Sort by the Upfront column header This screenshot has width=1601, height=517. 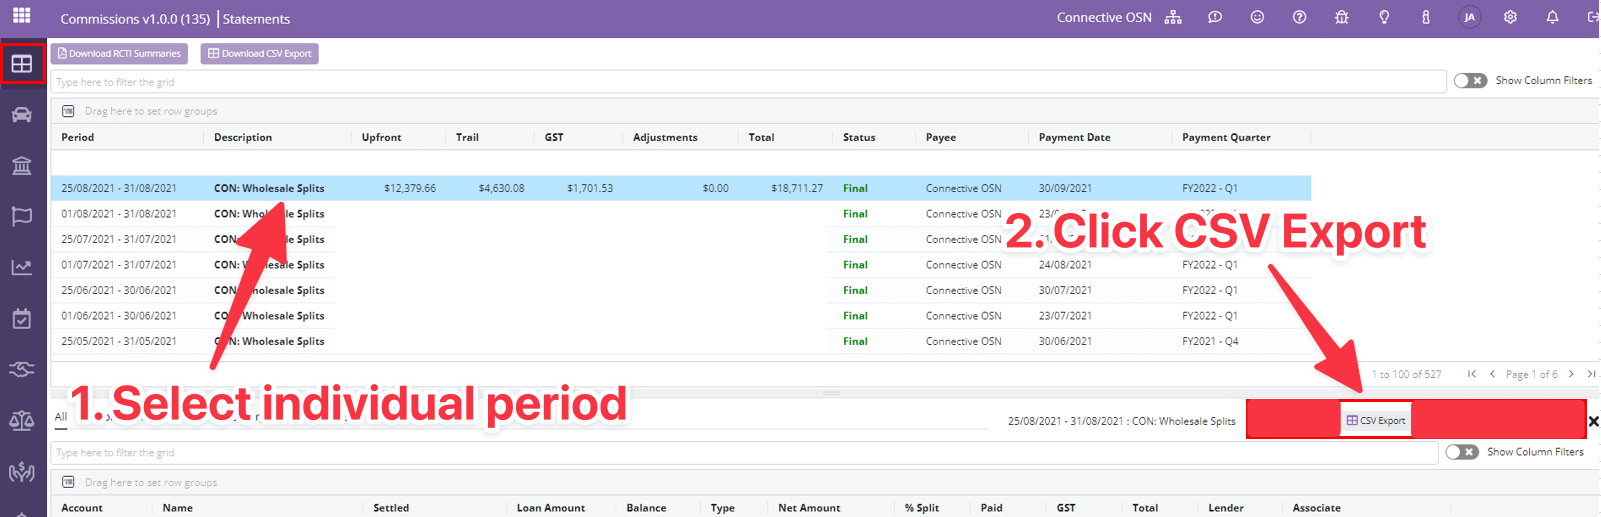tap(382, 137)
